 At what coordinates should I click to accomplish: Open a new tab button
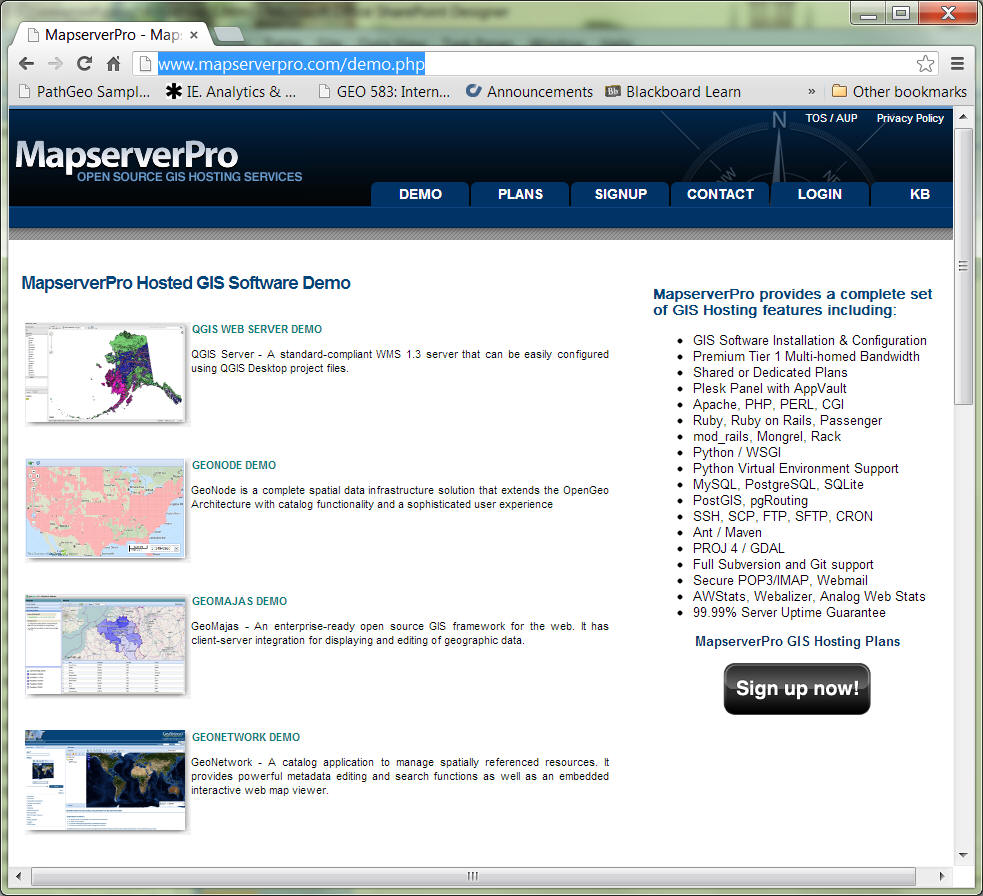pyautogui.click(x=229, y=34)
